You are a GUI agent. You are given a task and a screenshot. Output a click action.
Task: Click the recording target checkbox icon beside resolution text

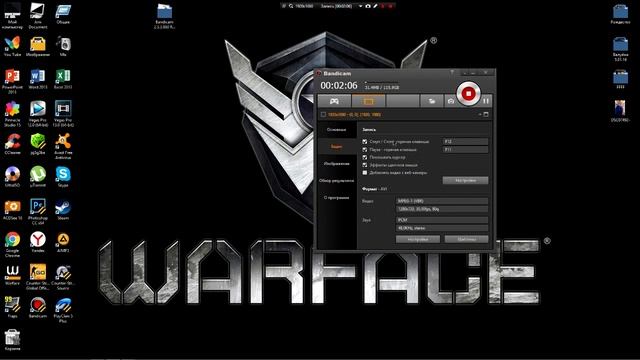323,115
